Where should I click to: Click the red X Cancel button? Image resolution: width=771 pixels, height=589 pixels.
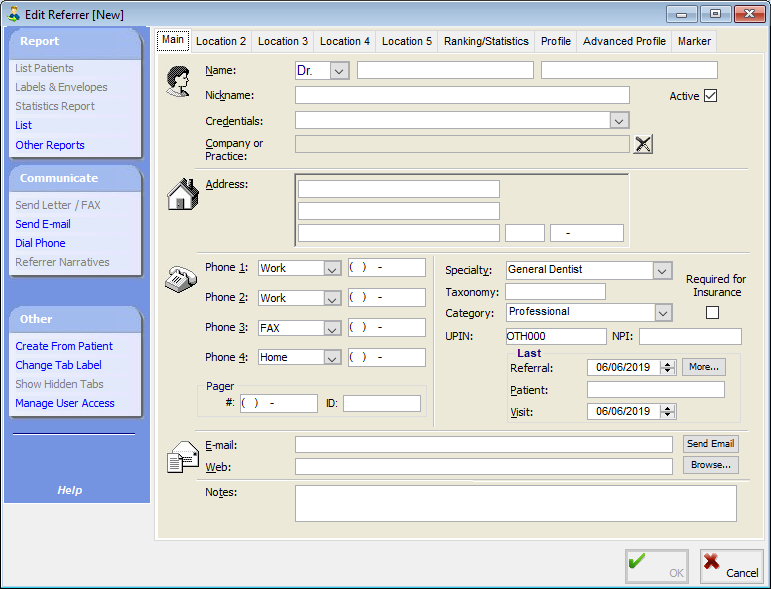click(x=731, y=567)
